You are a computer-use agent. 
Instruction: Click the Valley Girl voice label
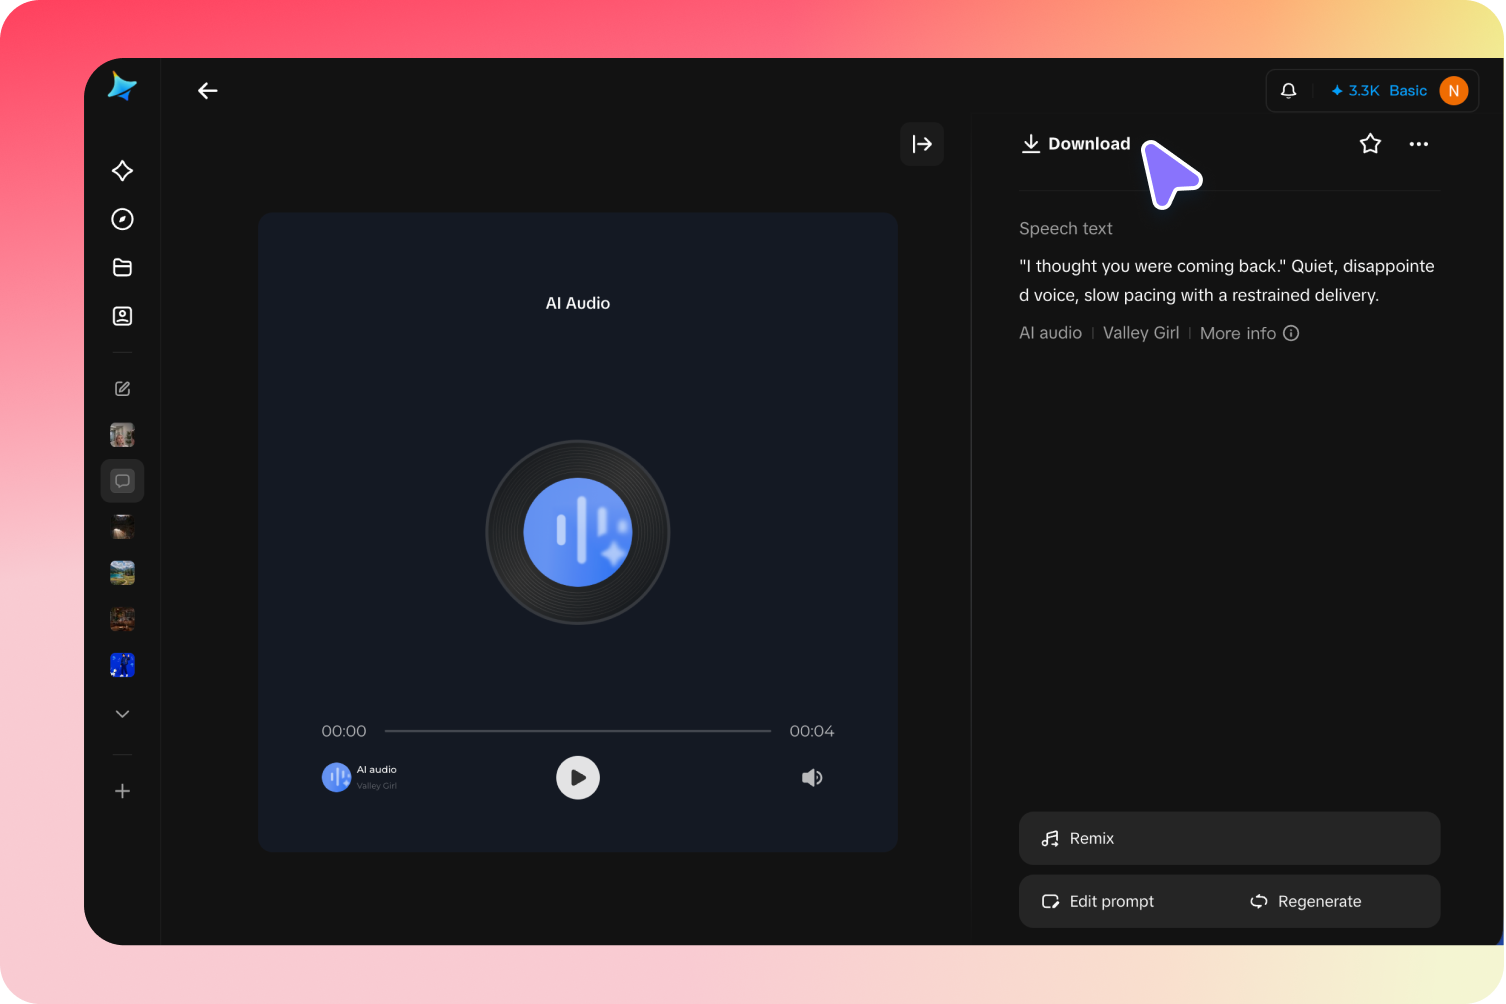pyautogui.click(x=1141, y=333)
